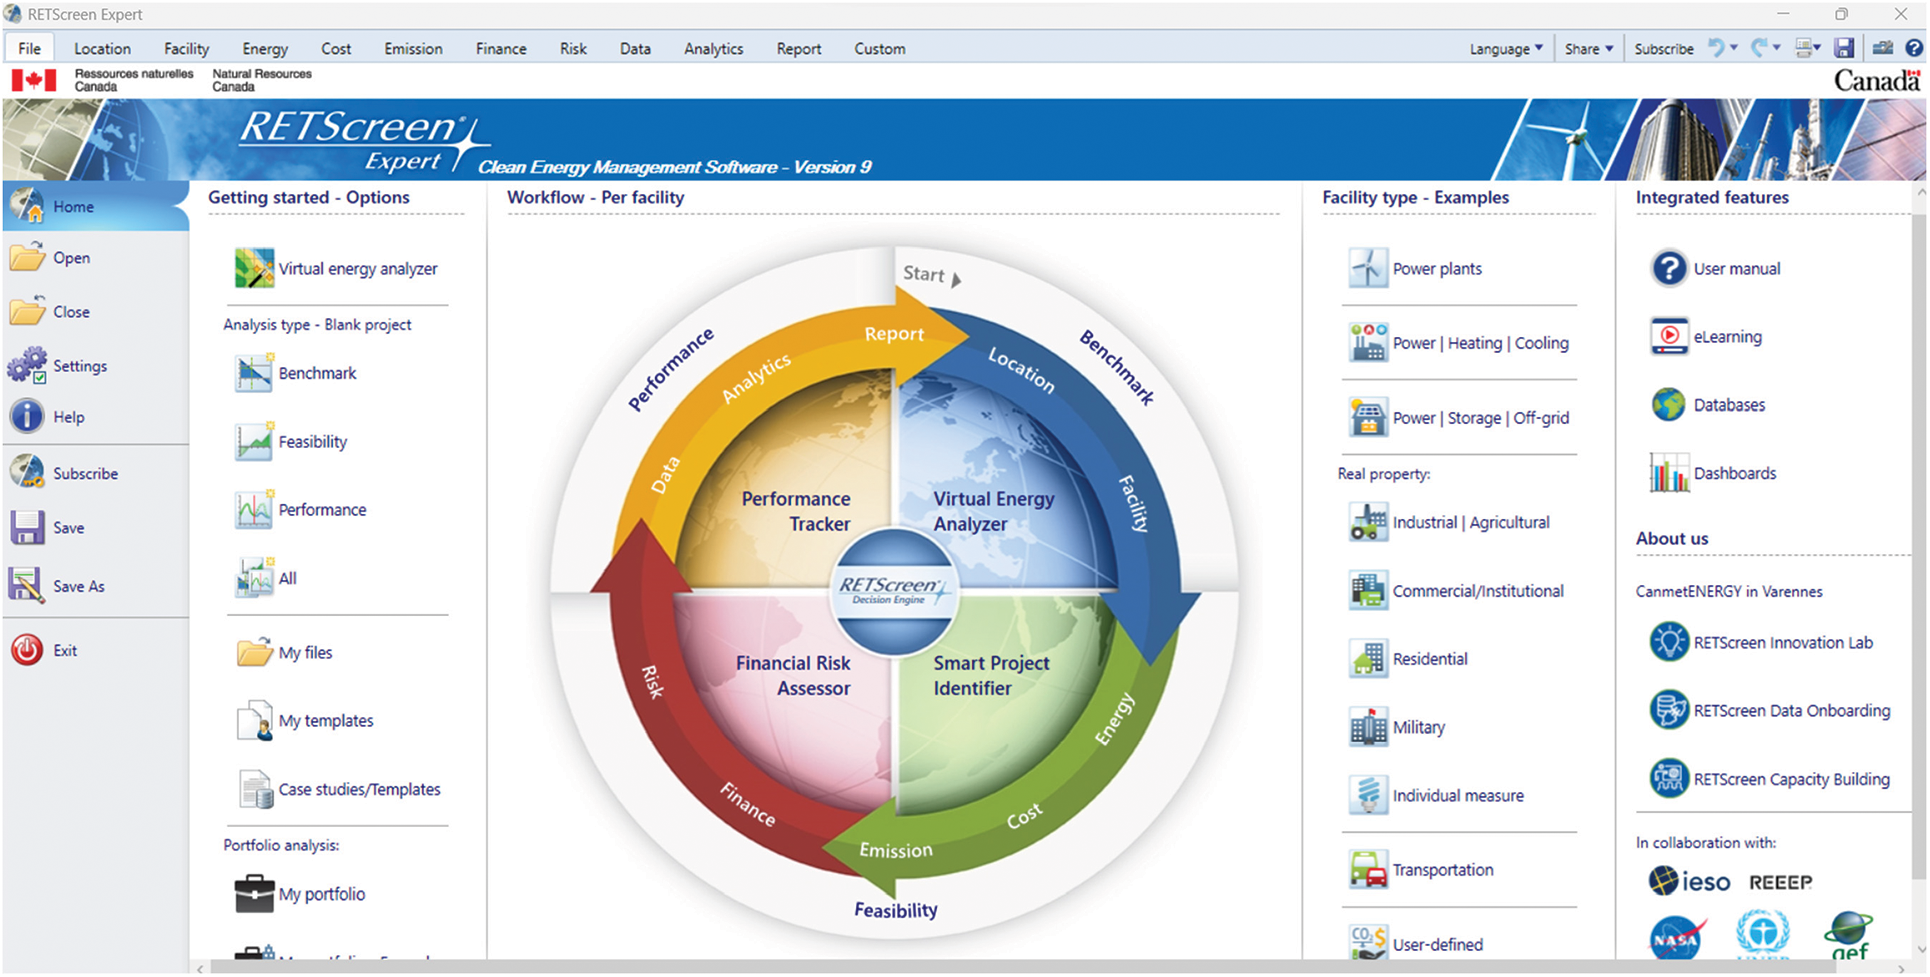The width and height of the screenshot is (1930, 977).
Task: Open the undo history dropdown arrow
Action: 1734,48
